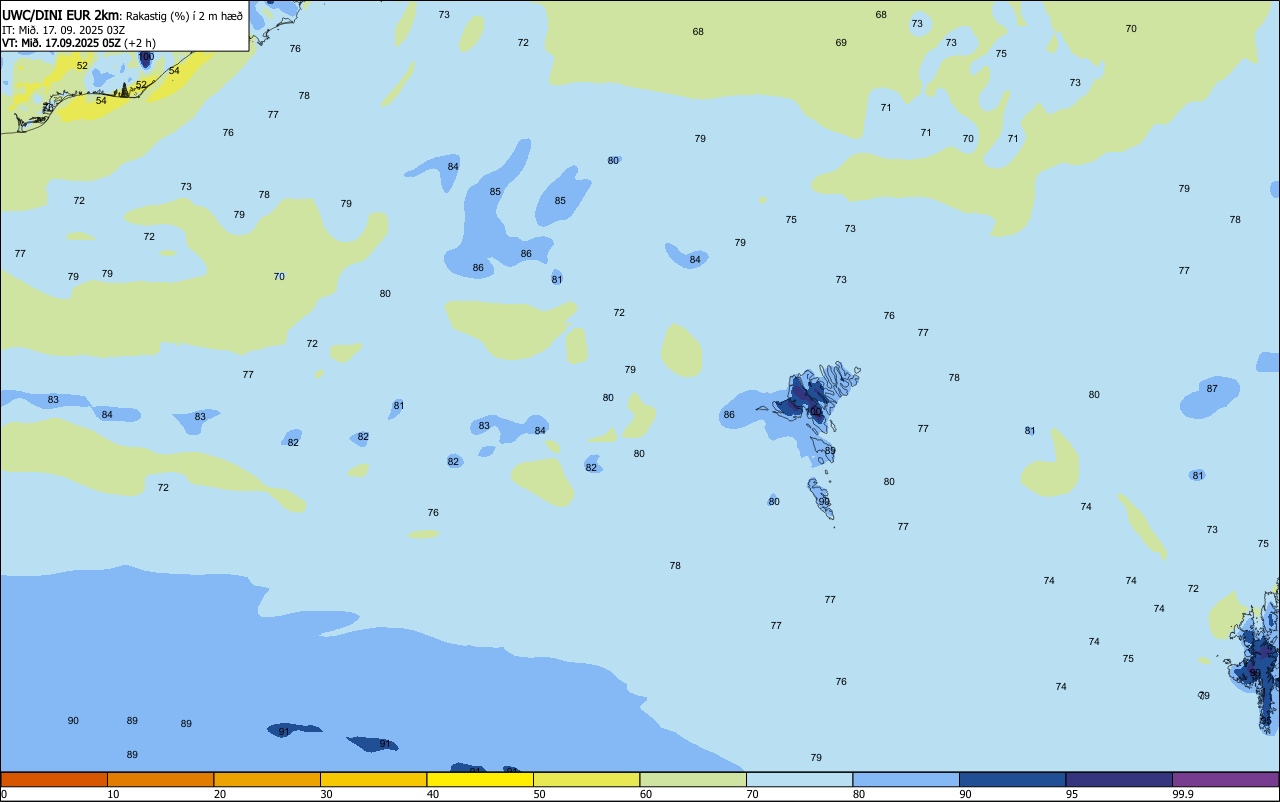Click the 50–60 yellow-green legend swatch
This screenshot has width=1280, height=802.
586,779
